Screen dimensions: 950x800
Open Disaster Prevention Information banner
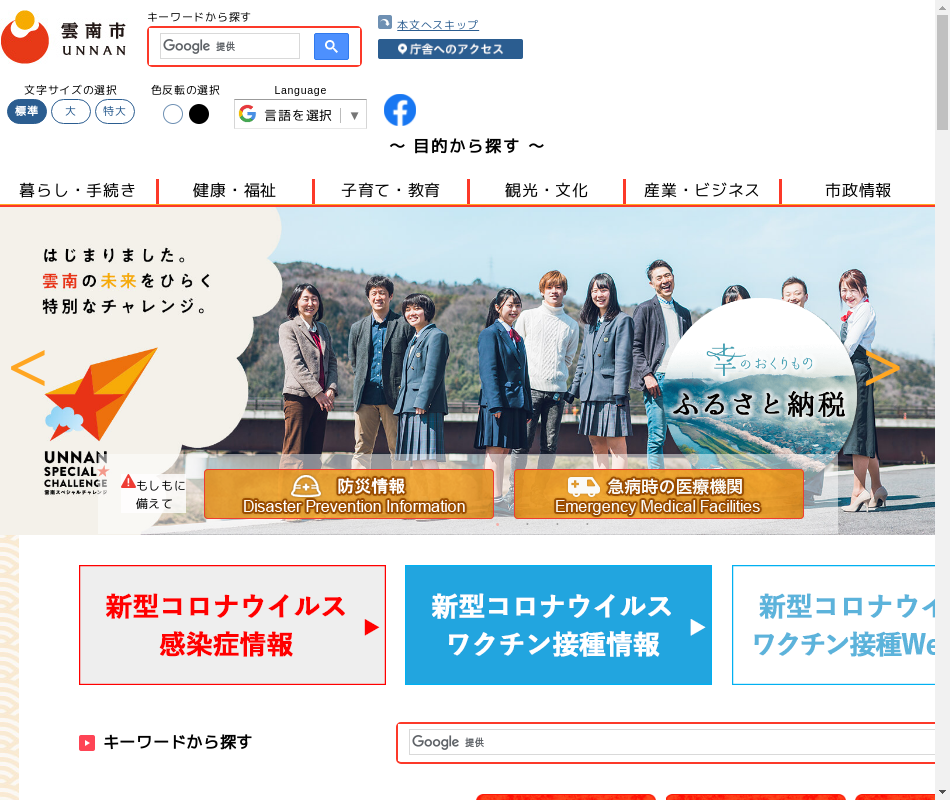[x=349, y=495]
